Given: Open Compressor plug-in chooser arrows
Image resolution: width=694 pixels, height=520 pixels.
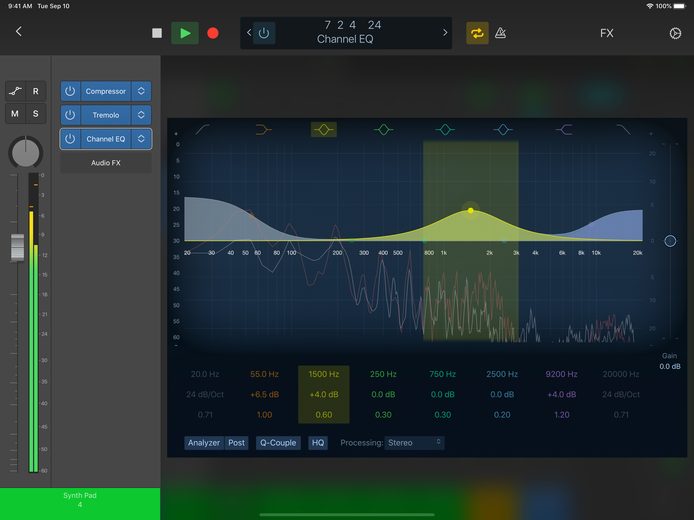Looking at the screenshot, I should 141,91.
